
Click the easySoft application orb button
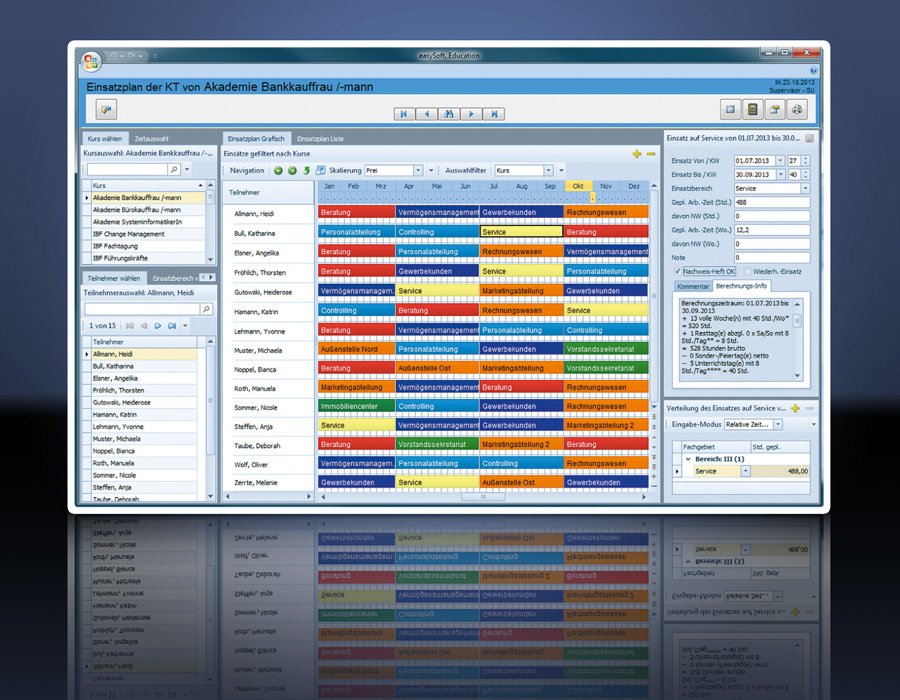[91, 61]
